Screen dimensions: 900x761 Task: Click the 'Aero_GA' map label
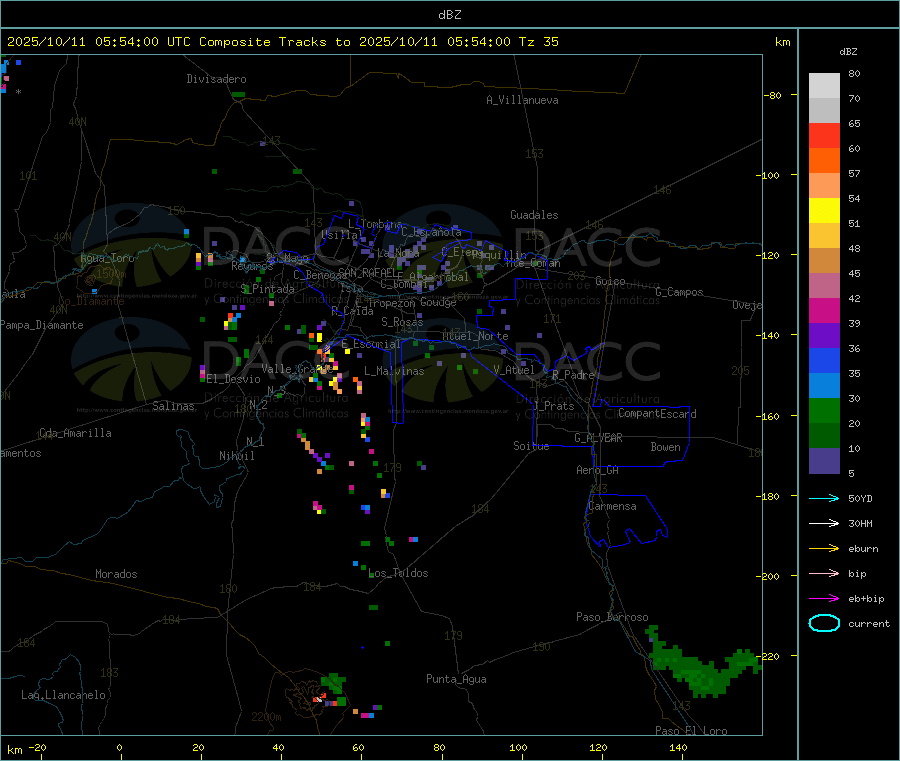[598, 470]
